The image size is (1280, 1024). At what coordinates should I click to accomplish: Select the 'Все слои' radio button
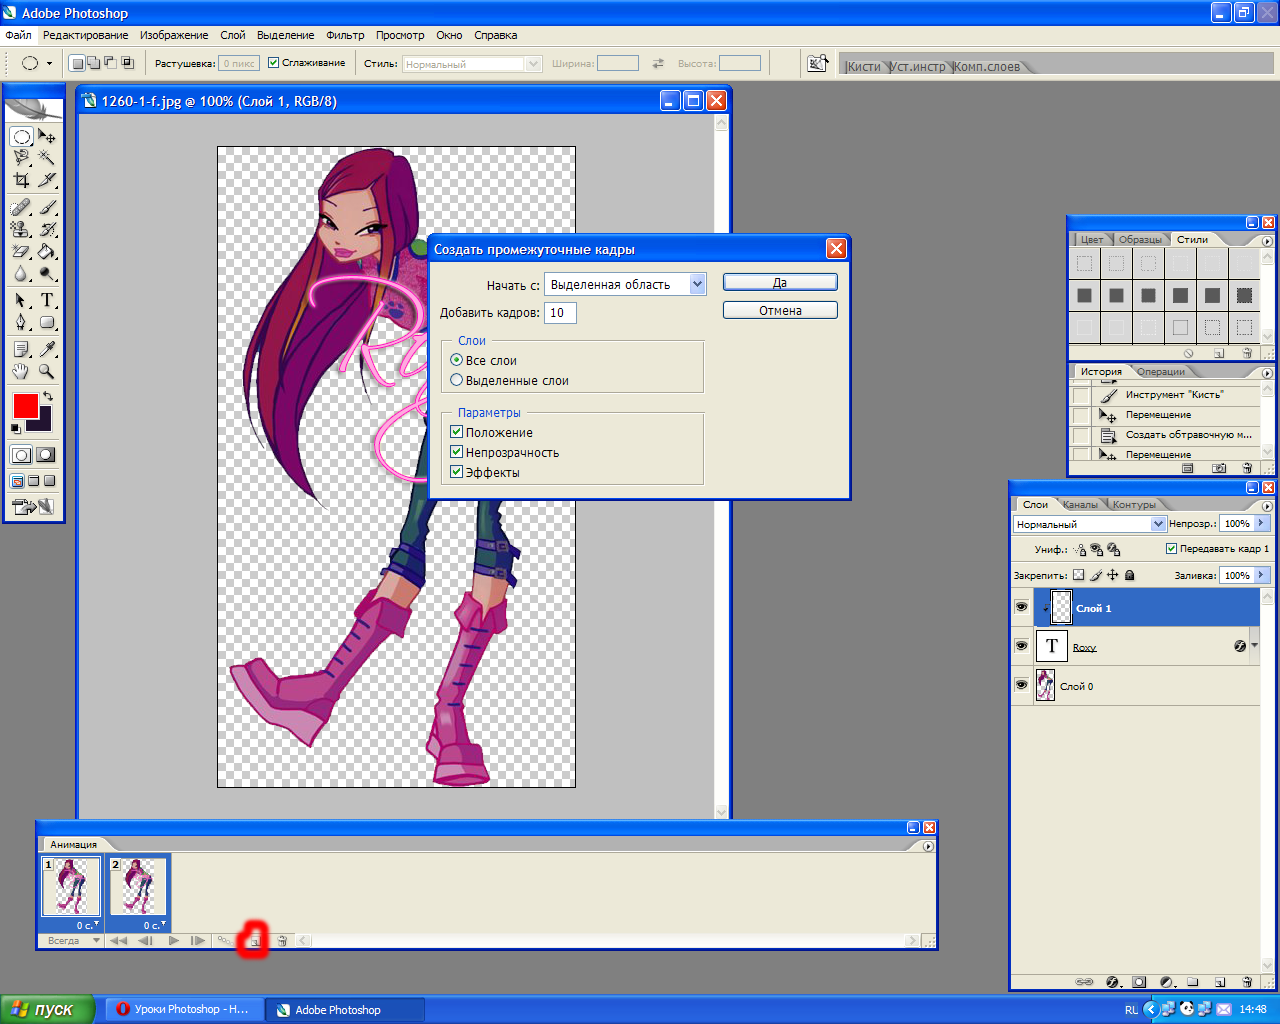click(x=457, y=360)
